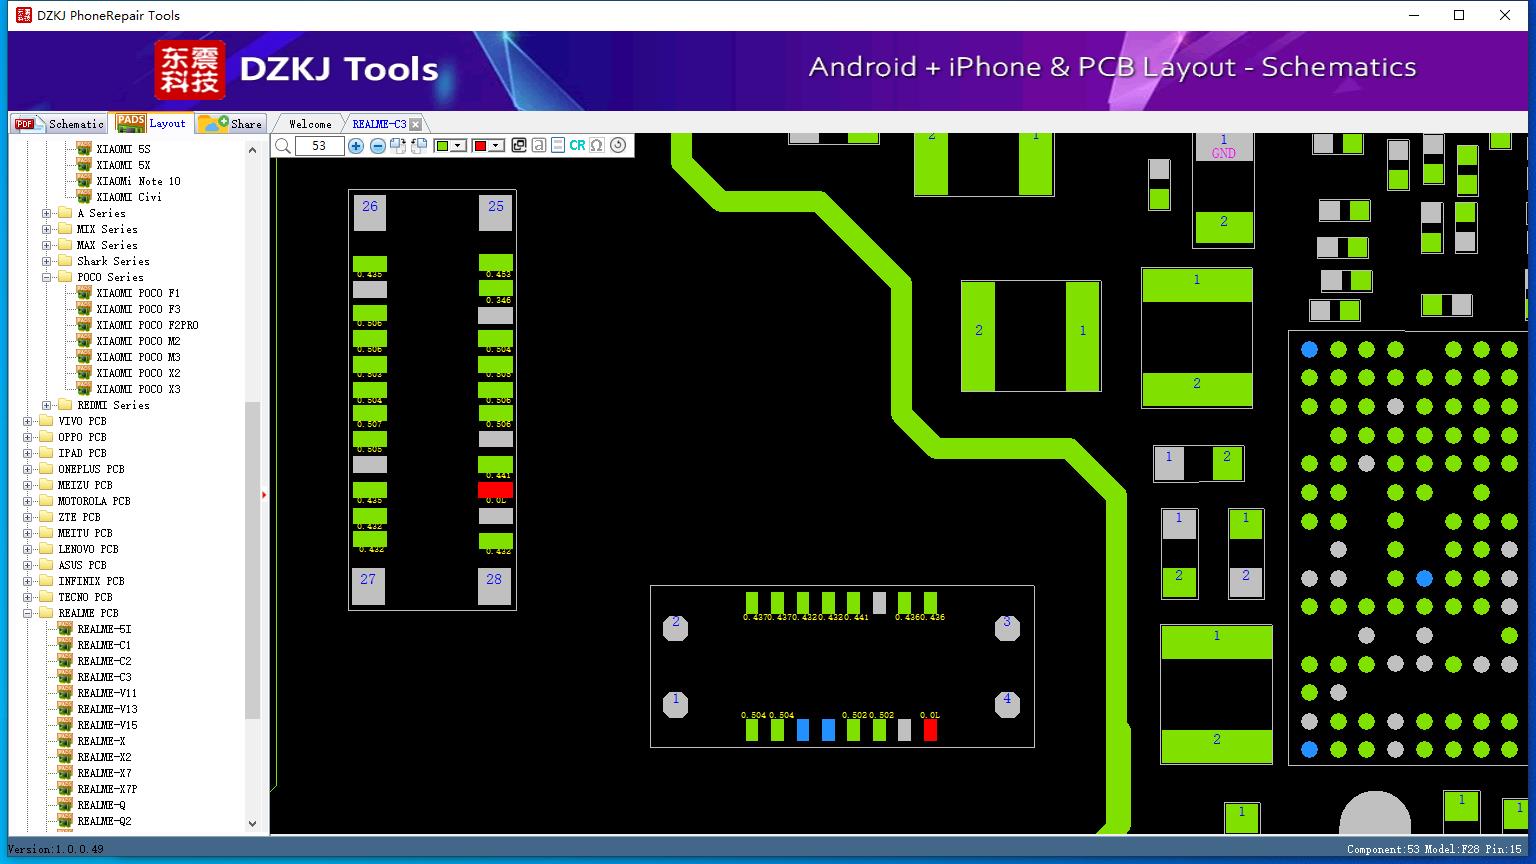Rotate board counter-clockwise using second rotate icon
The height and width of the screenshot is (864, 1536).
419,146
